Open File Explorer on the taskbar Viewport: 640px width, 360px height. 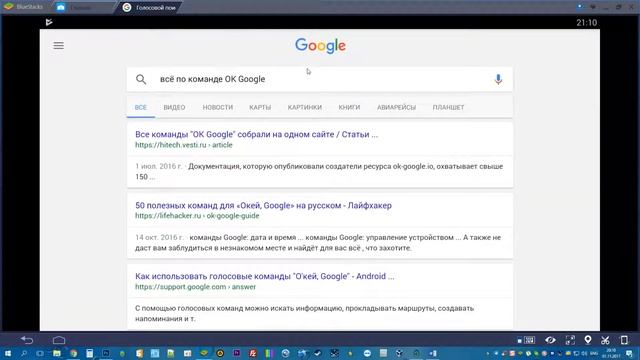(57, 353)
